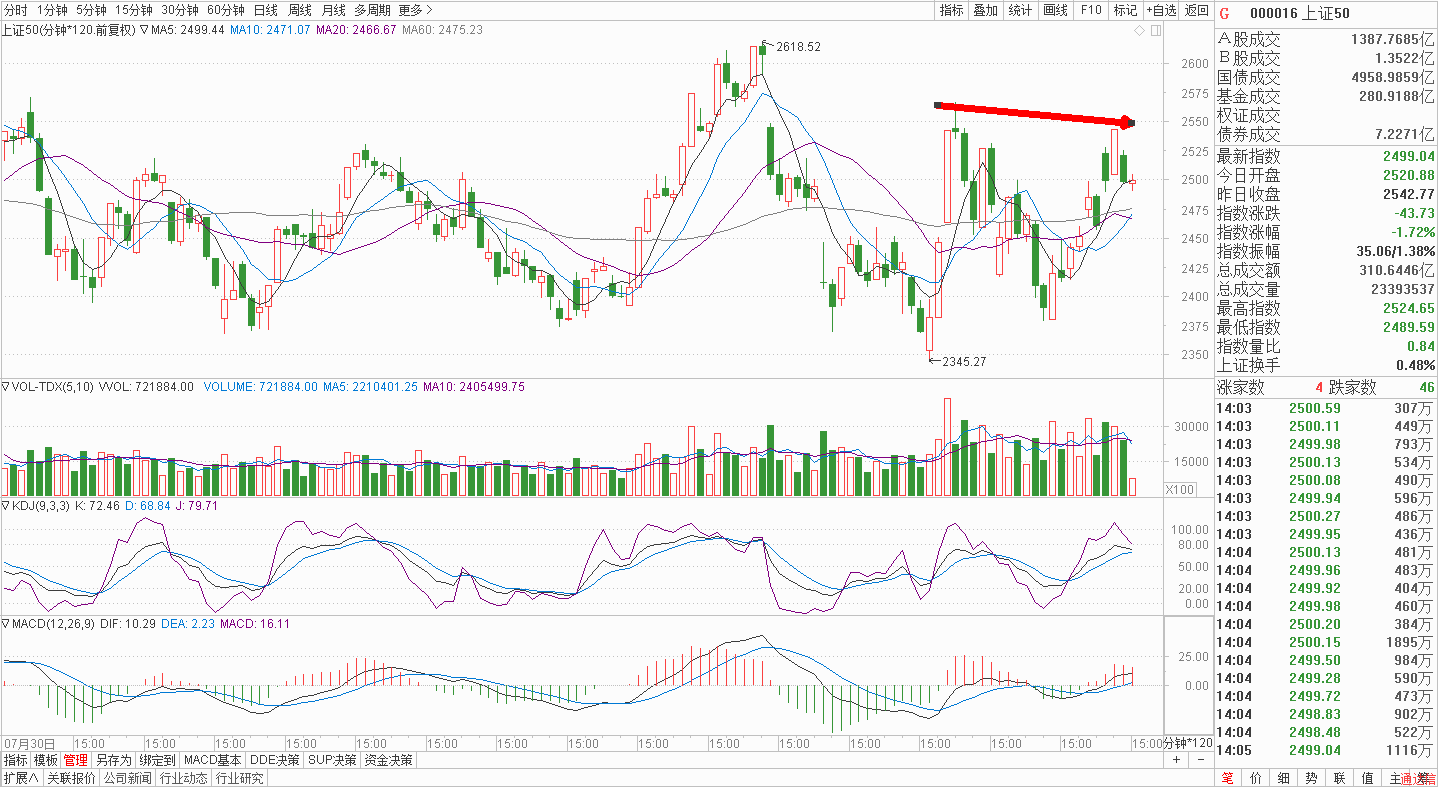Open the SUP决策 tab
Screen dimensions: 1438x787
click(332, 760)
